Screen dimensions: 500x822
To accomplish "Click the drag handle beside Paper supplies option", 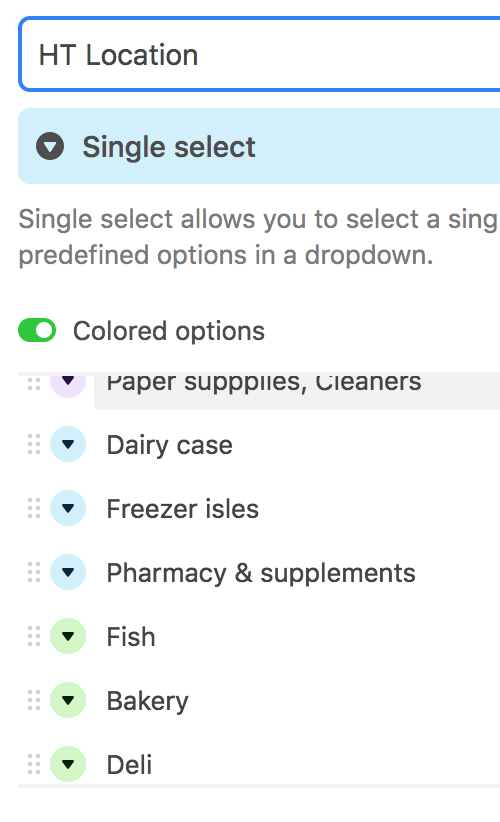I will pos(34,383).
